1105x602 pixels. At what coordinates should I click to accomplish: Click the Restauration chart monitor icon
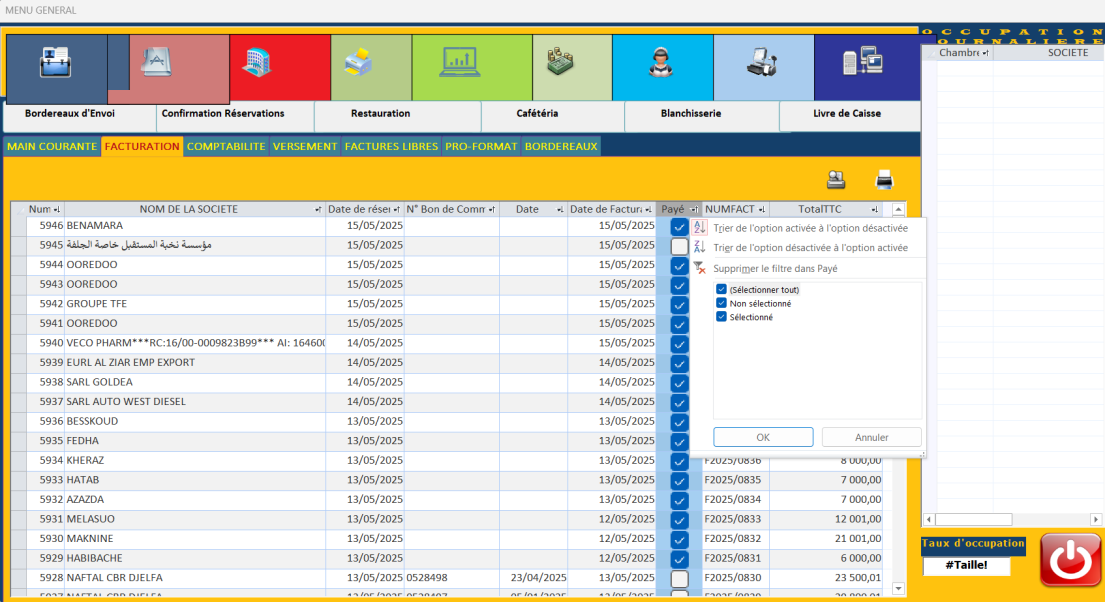(x=459, y=63)
